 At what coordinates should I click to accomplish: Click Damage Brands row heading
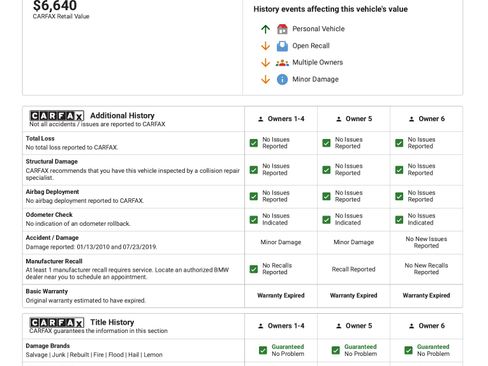tap(48, 346)
